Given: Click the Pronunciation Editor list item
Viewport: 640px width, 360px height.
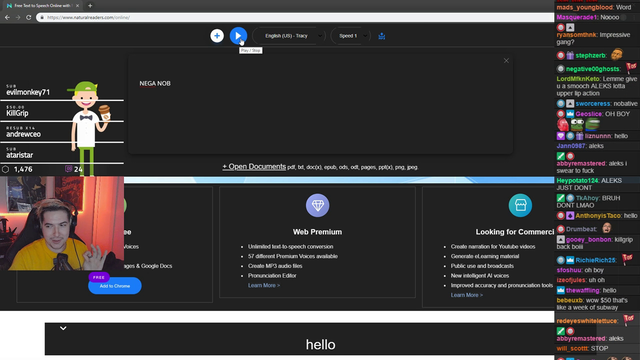Looking at the screenshot, I should pos(272,276).
